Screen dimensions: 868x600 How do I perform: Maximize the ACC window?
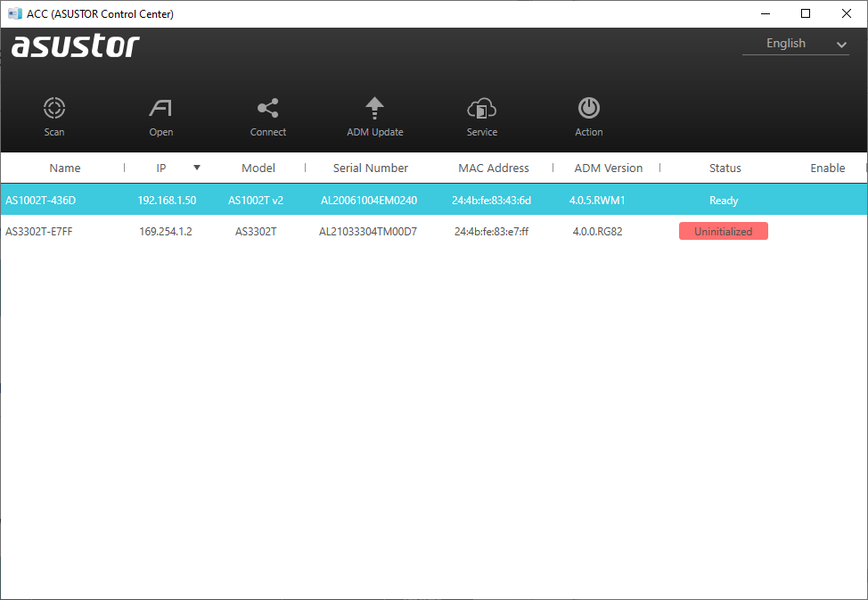(x=805, y=13)
